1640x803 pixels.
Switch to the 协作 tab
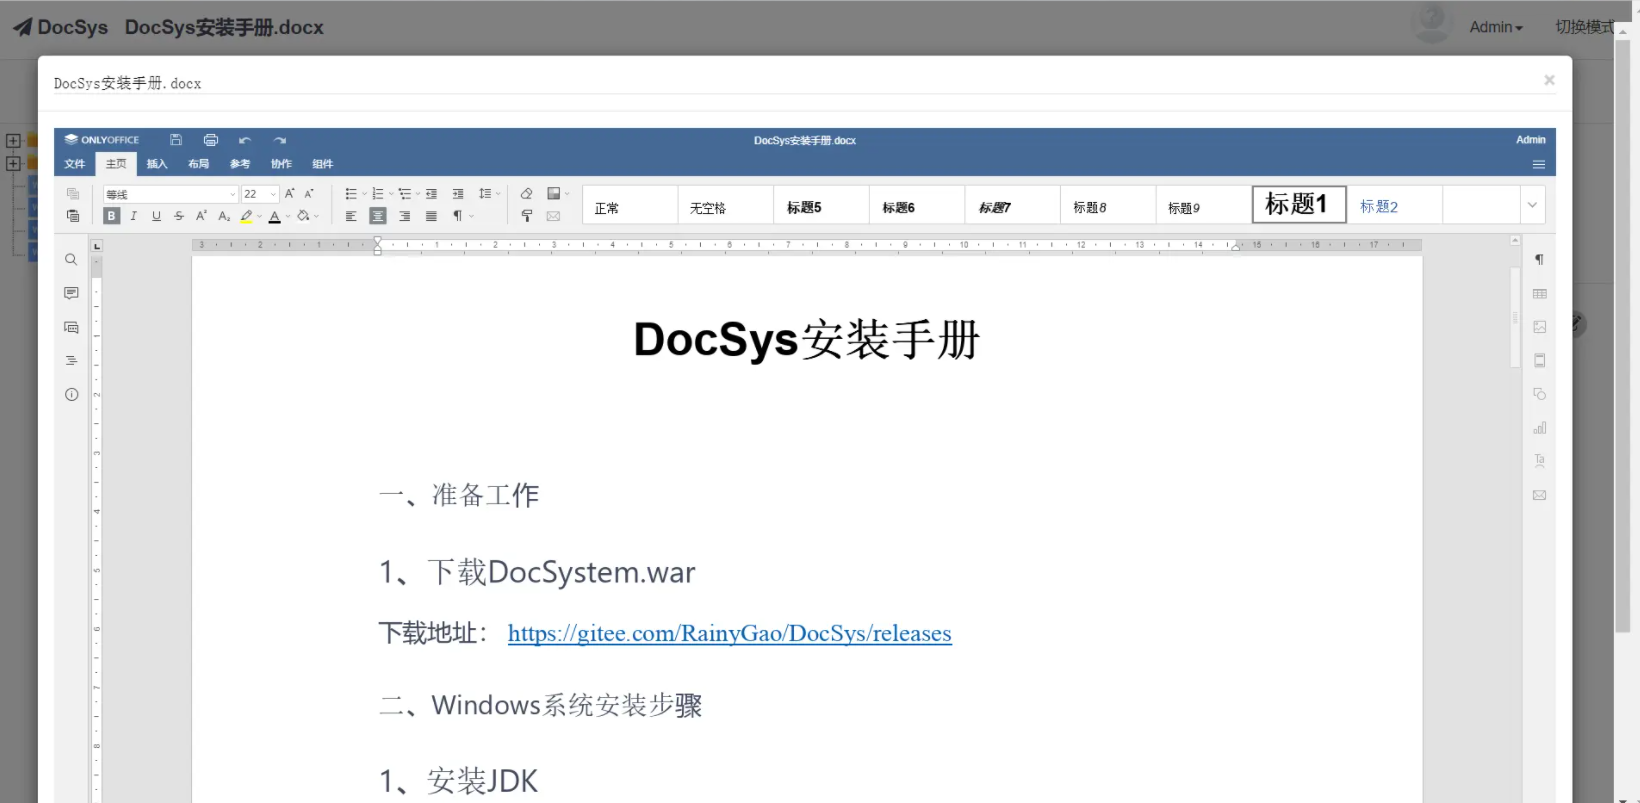(281, 164)
